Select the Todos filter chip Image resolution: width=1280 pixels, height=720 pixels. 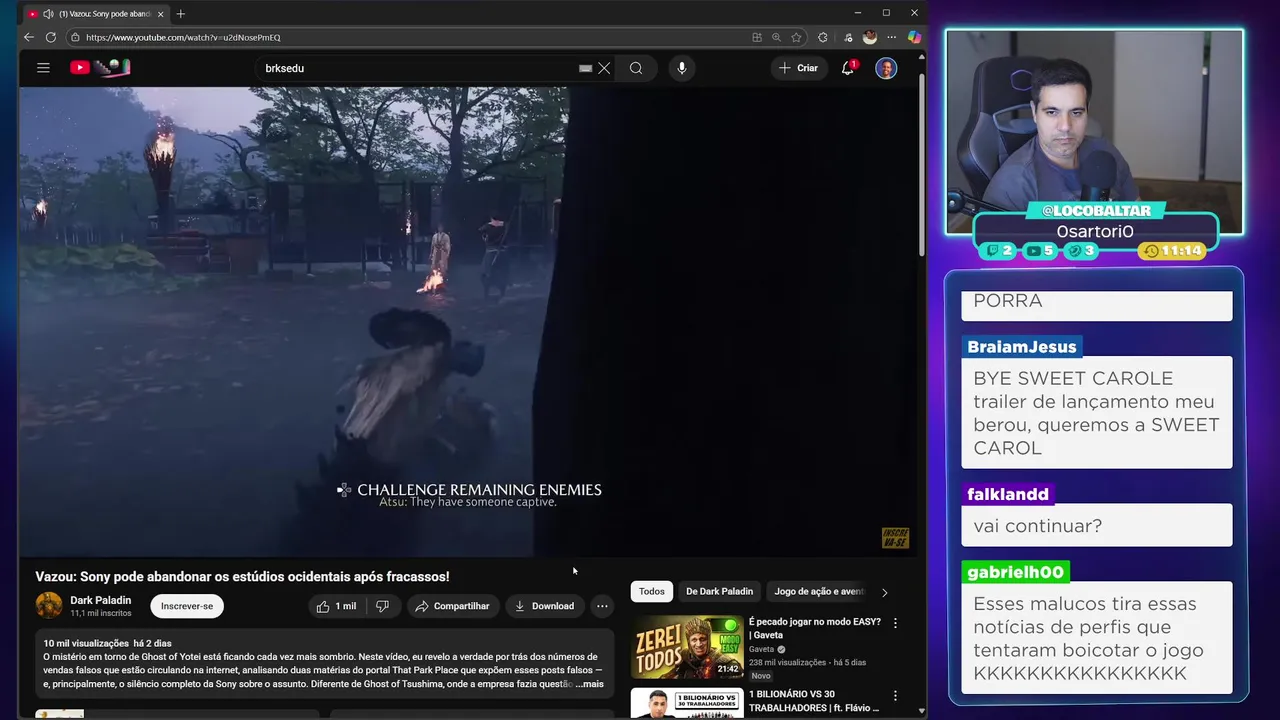pyautogui.click(x=652, y=591)
